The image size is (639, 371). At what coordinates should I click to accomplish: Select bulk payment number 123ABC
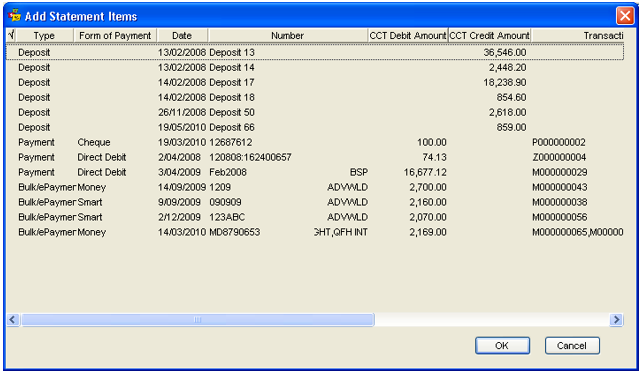(315, 217)
